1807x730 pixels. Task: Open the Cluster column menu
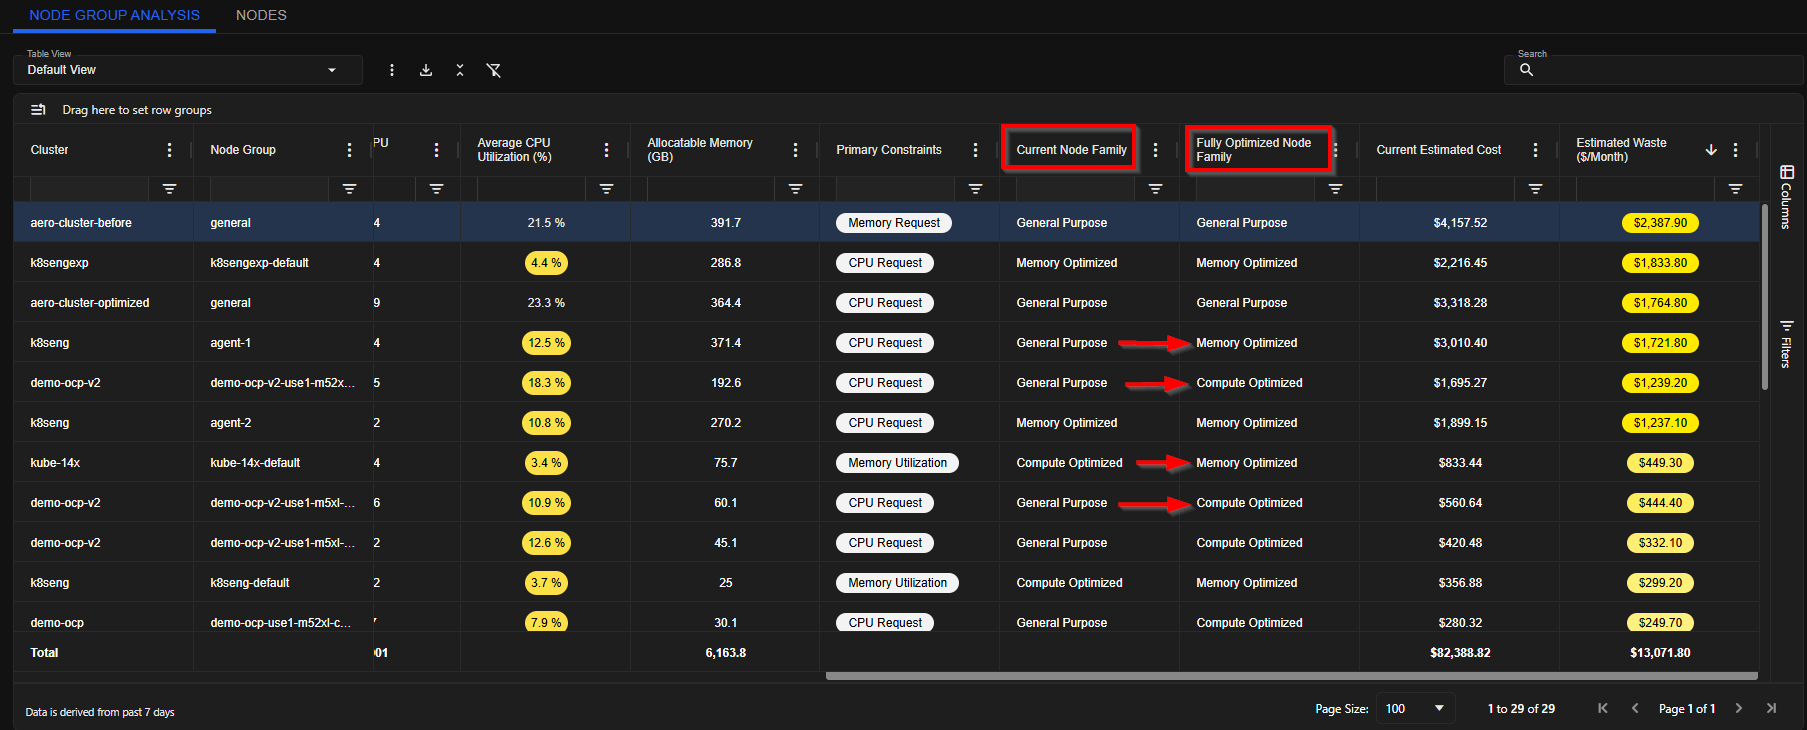(169, 150)
